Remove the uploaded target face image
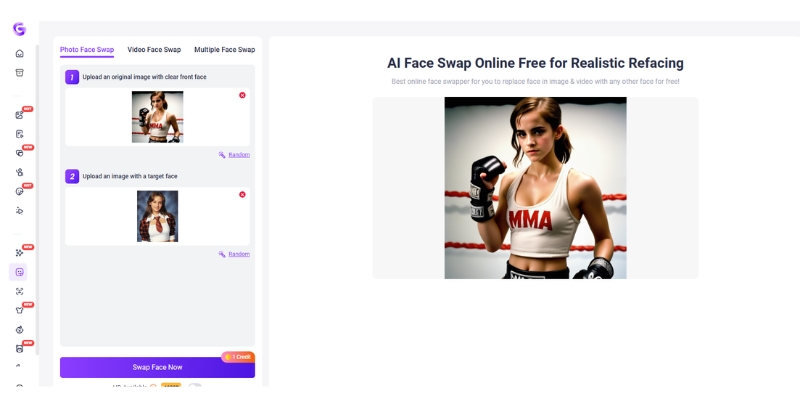 click(242, 194)
